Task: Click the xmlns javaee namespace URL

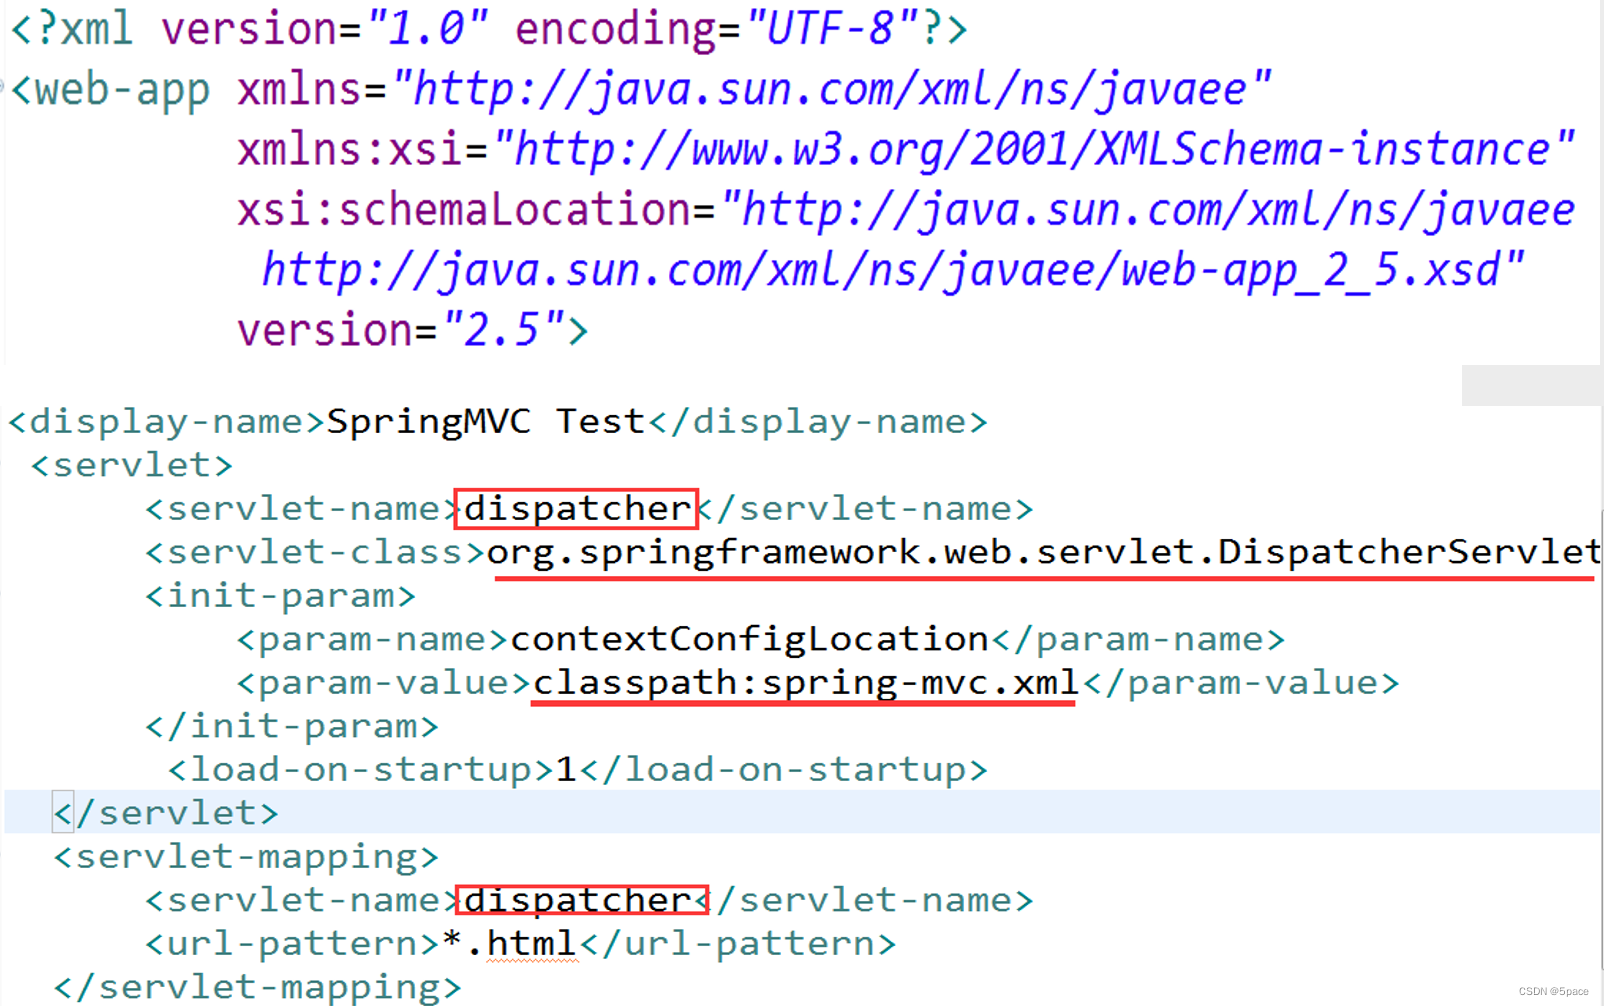Action: 832,90
